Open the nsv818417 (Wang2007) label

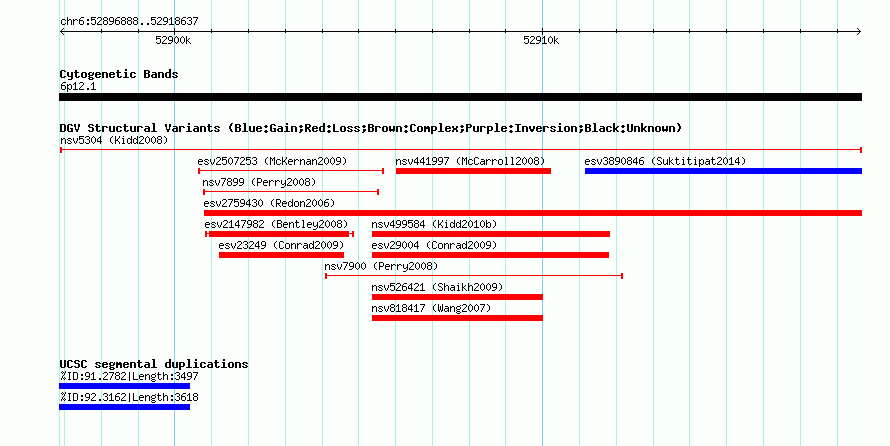[431, 308]
